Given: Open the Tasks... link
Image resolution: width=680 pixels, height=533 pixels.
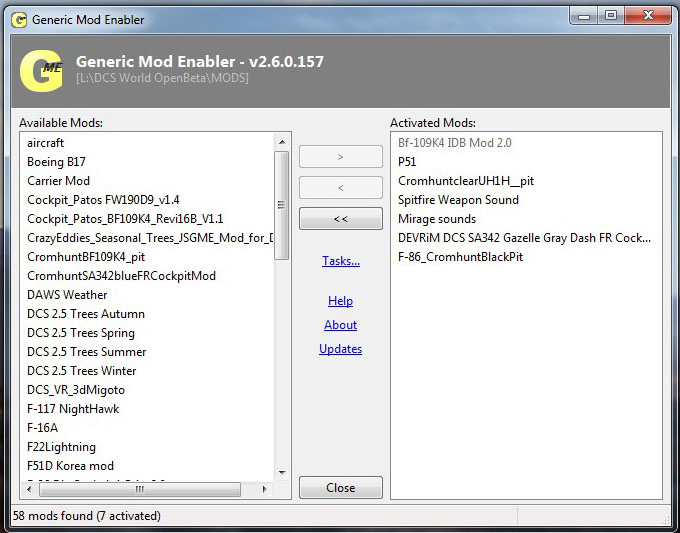Looking at the screenshot, I should point(341,261).
